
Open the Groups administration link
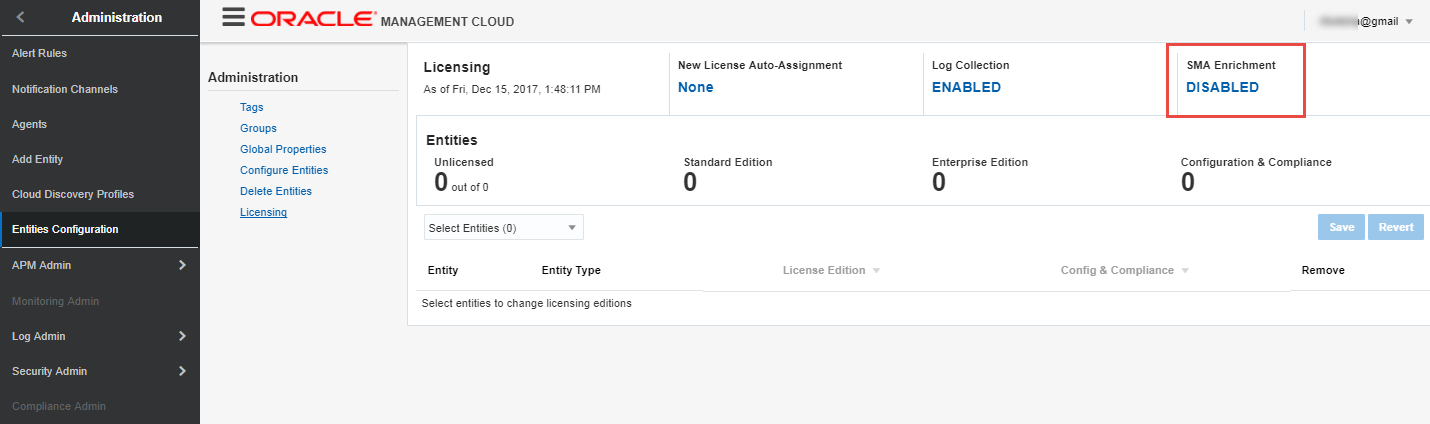(x=258, y=128)
